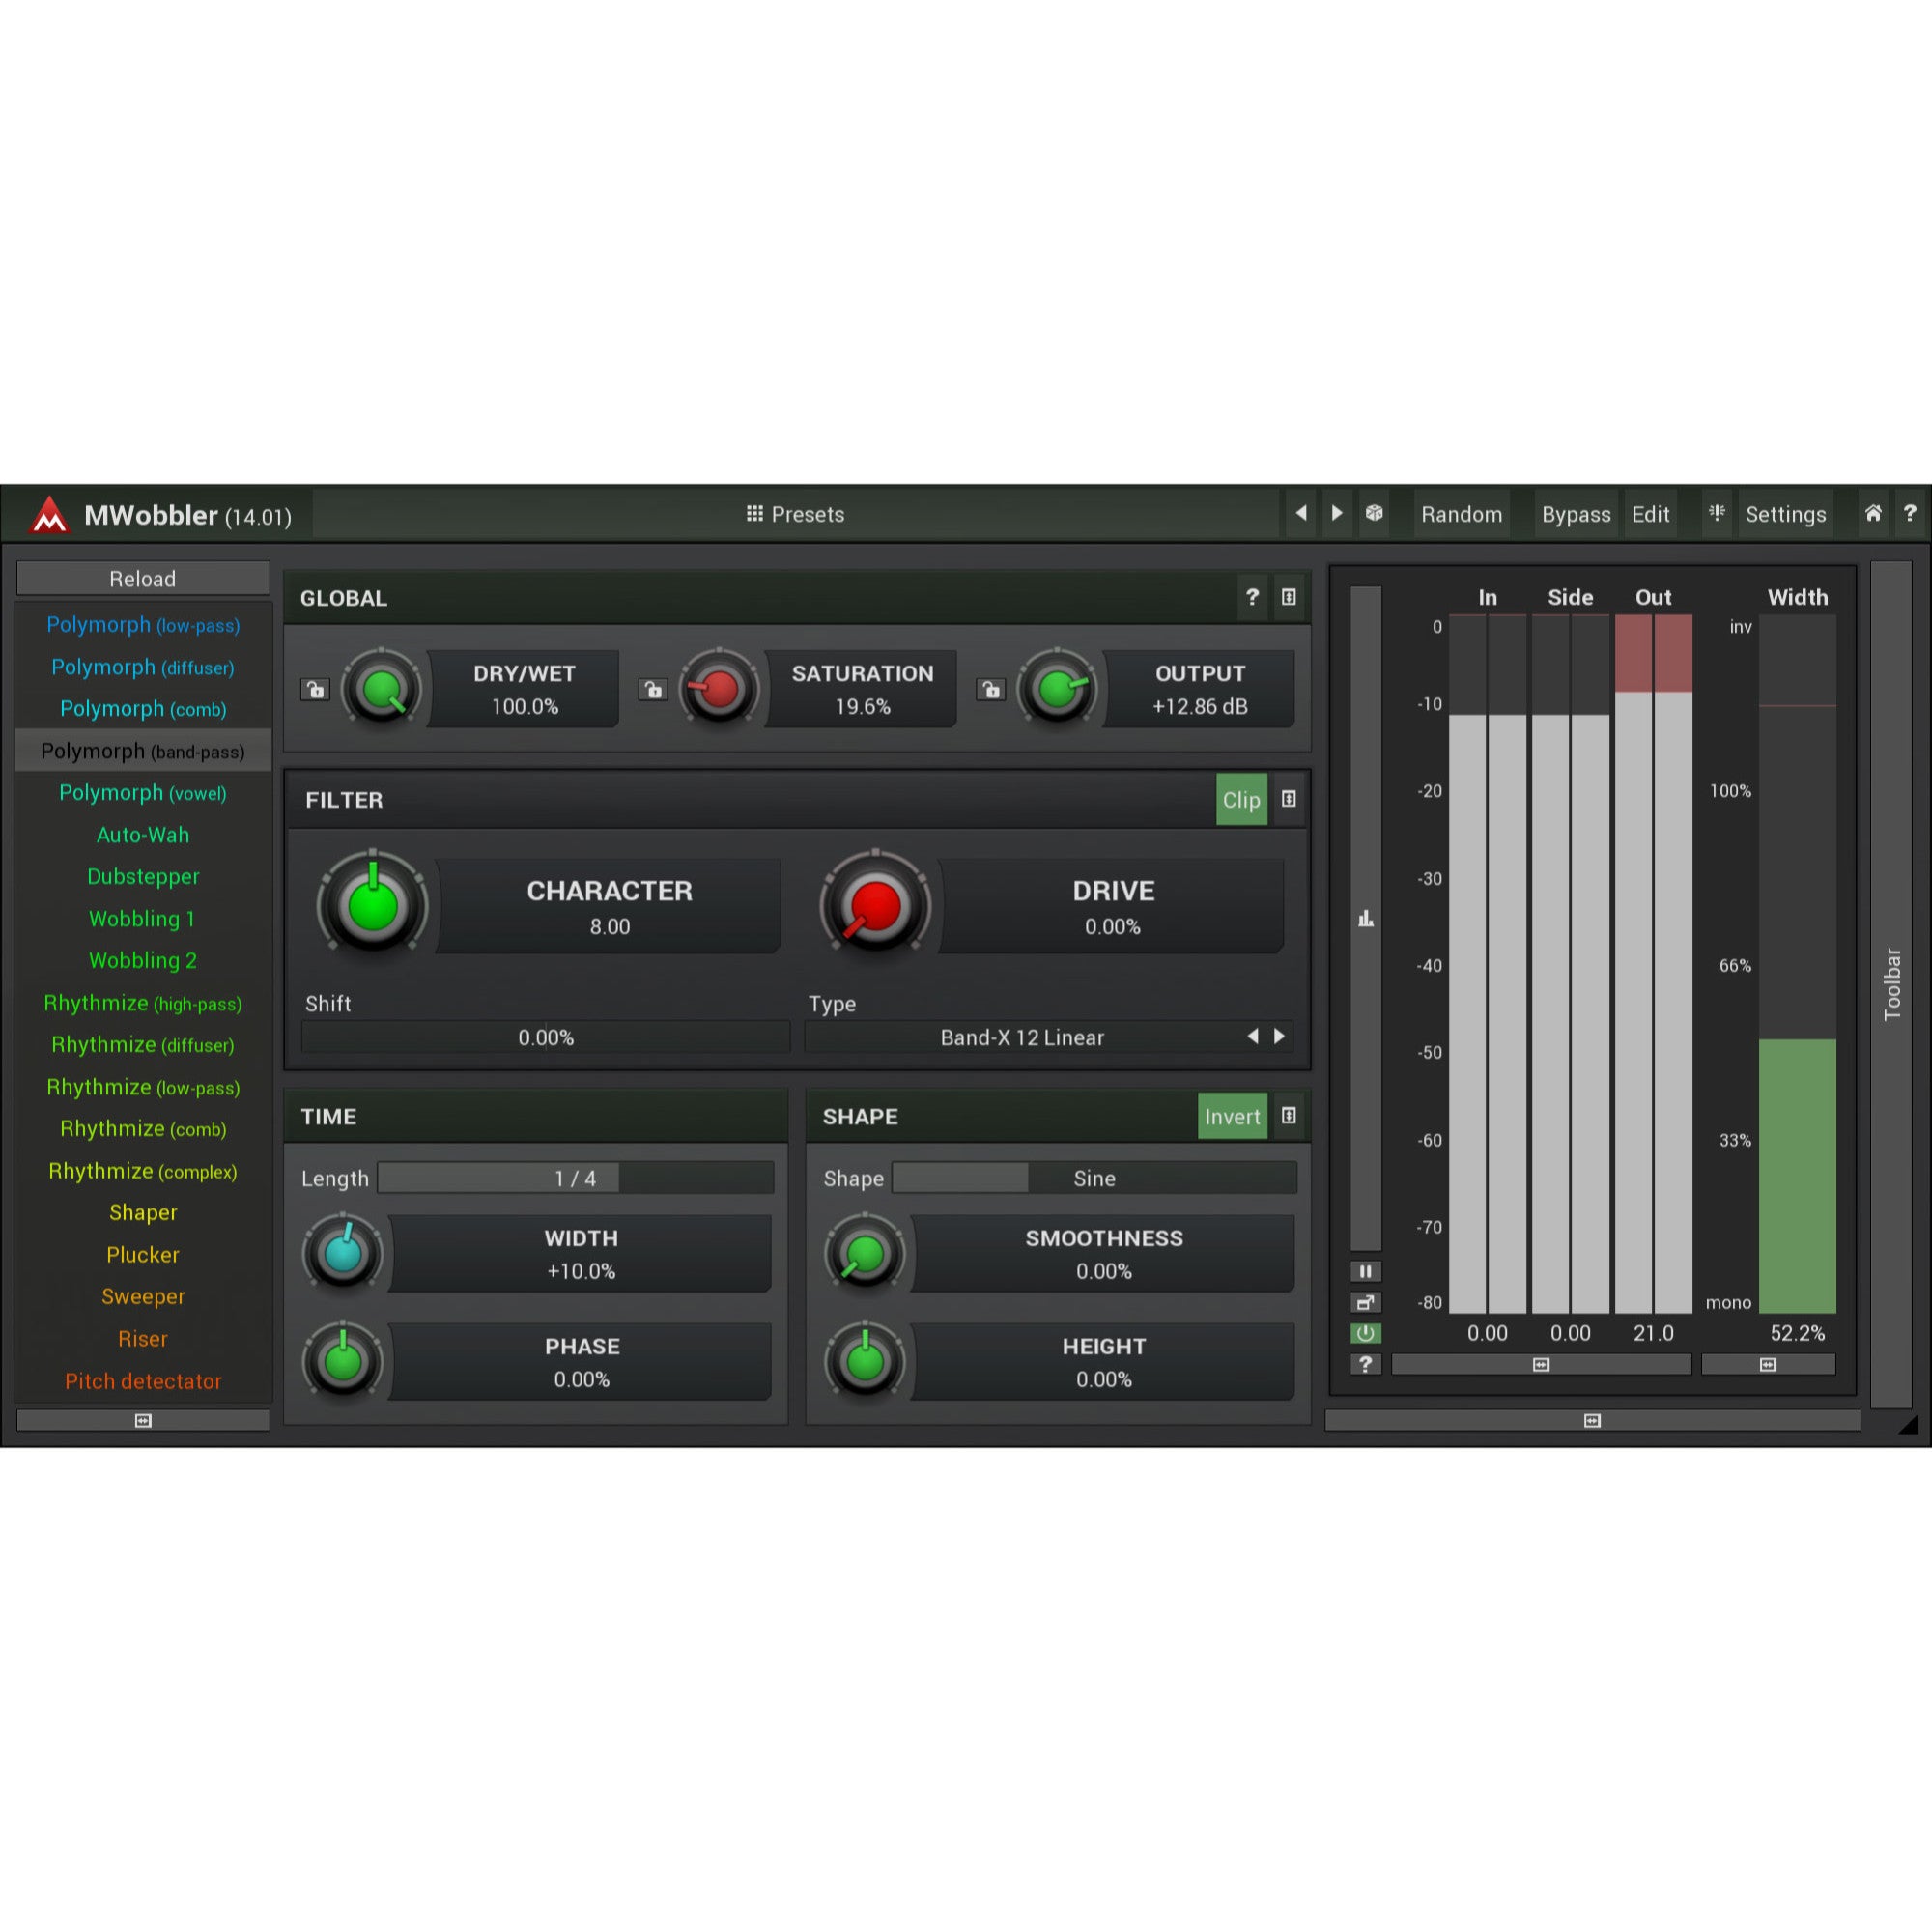Click the Reload button
The image size is (1932, 1932).
[143, 579]
